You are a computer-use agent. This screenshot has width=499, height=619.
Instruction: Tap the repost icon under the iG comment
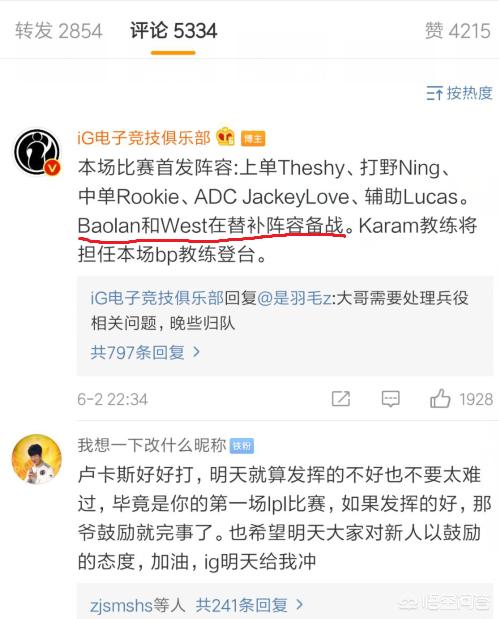[341, 399]
